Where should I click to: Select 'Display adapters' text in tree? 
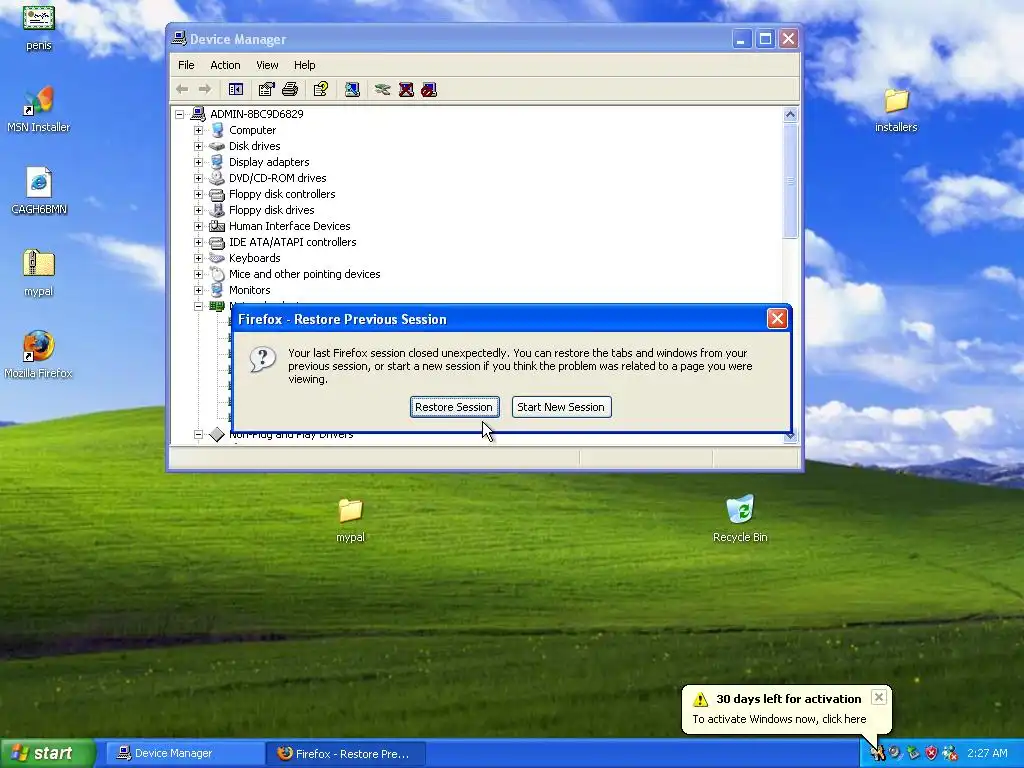269,162
